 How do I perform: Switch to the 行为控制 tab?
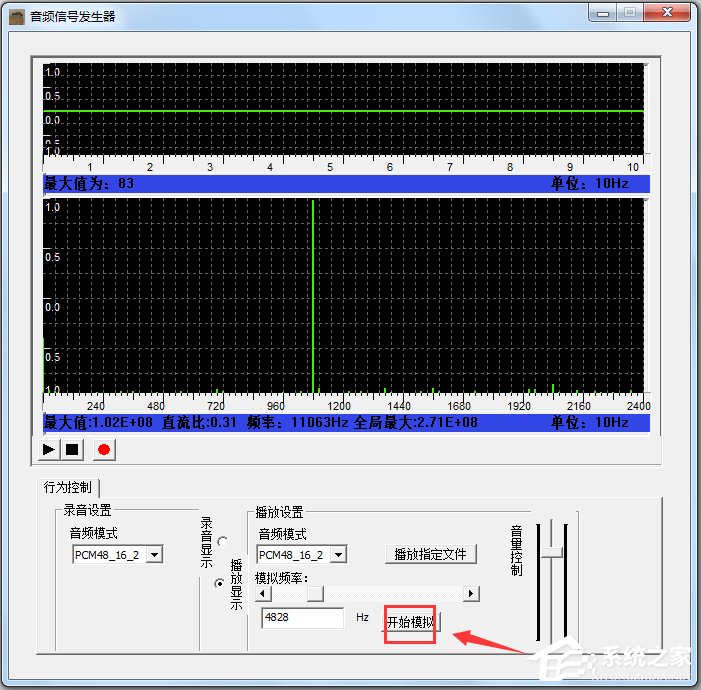point(68,487)
